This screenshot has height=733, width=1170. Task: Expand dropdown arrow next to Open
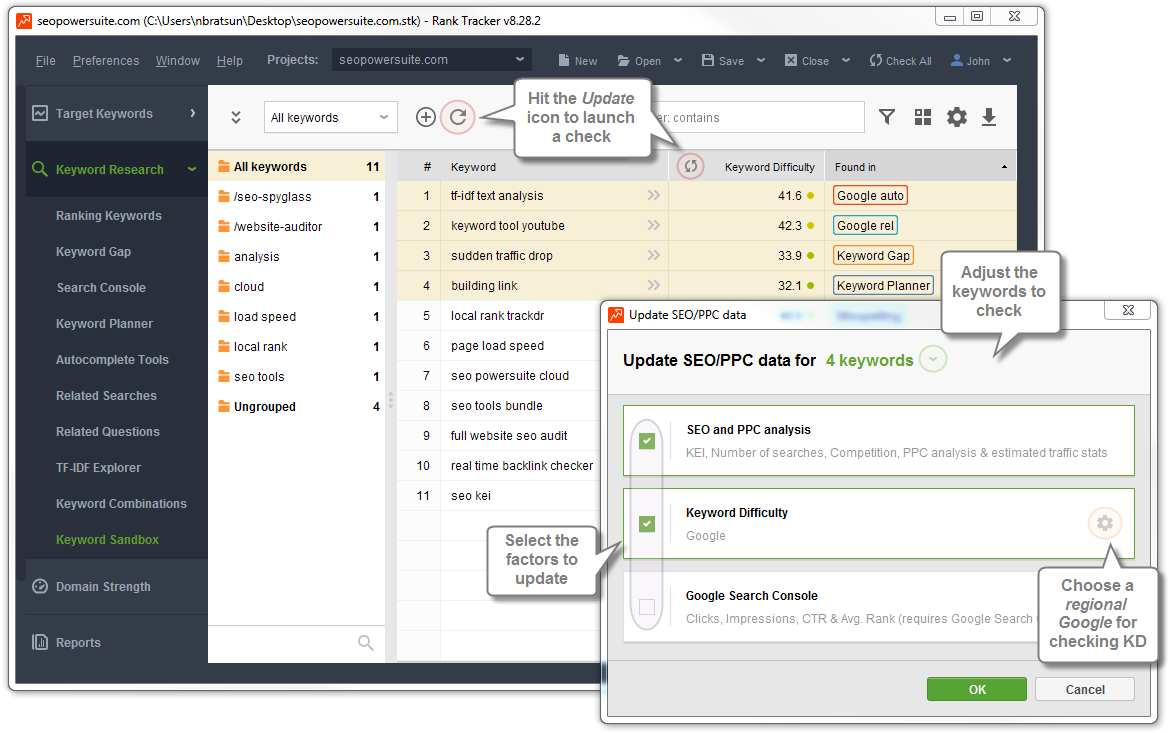pyautogui.click(x=678, y=60)
